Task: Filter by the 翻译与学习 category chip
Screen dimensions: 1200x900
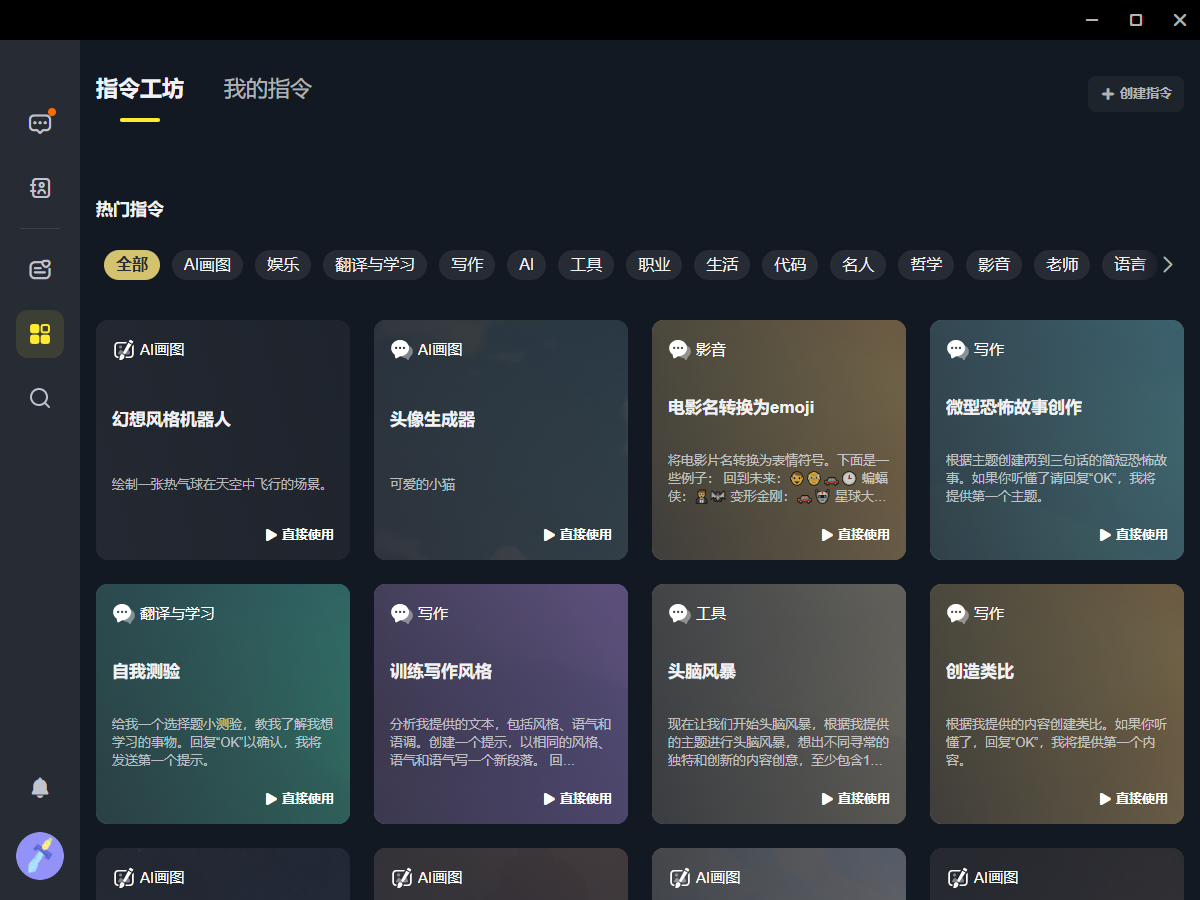Action: coord(375,265)
